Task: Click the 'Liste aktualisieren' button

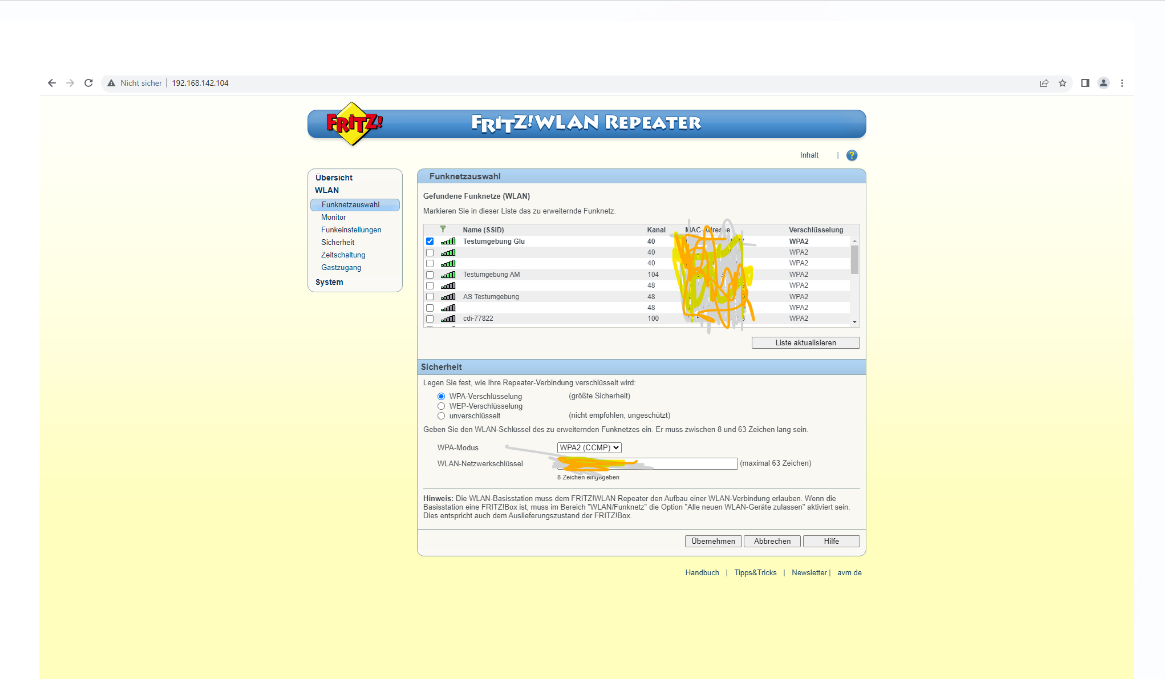Action: [805, 342]
